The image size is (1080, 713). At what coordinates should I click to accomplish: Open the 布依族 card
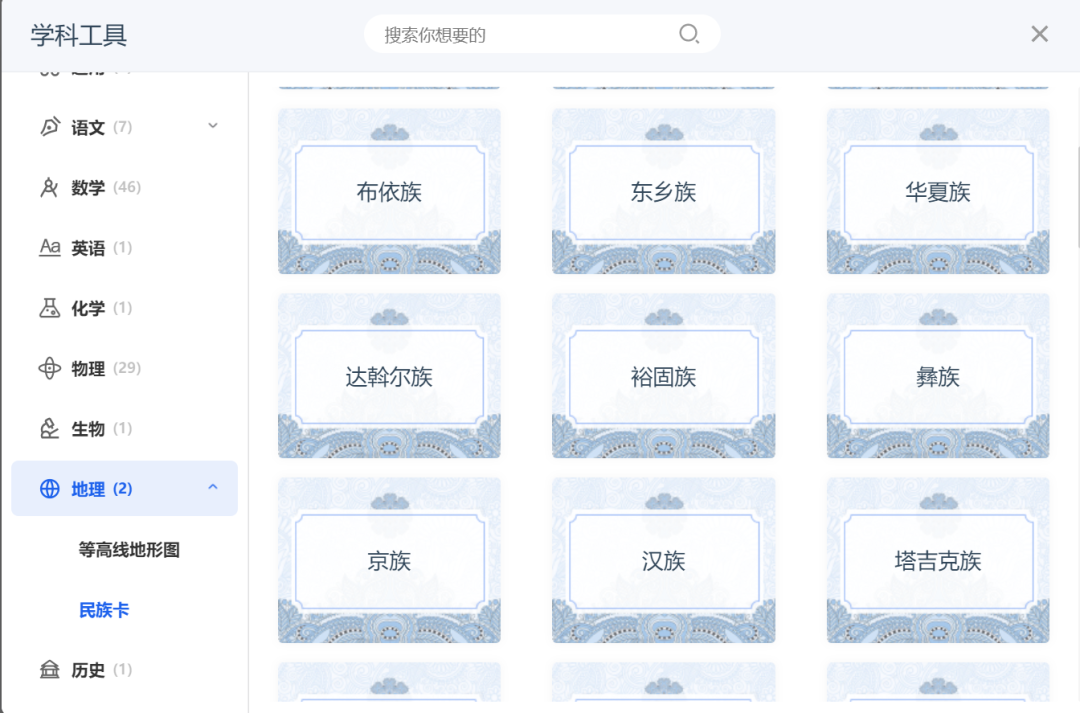[x=389, y=191]
